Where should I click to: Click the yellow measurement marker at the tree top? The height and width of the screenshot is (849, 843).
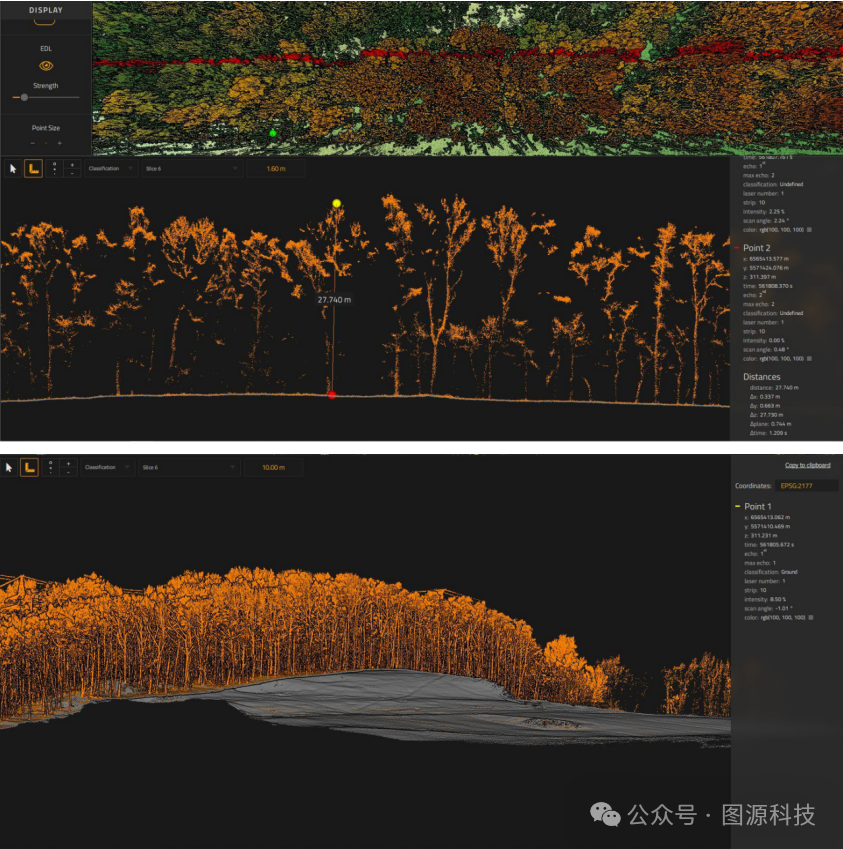click(337, 203)
